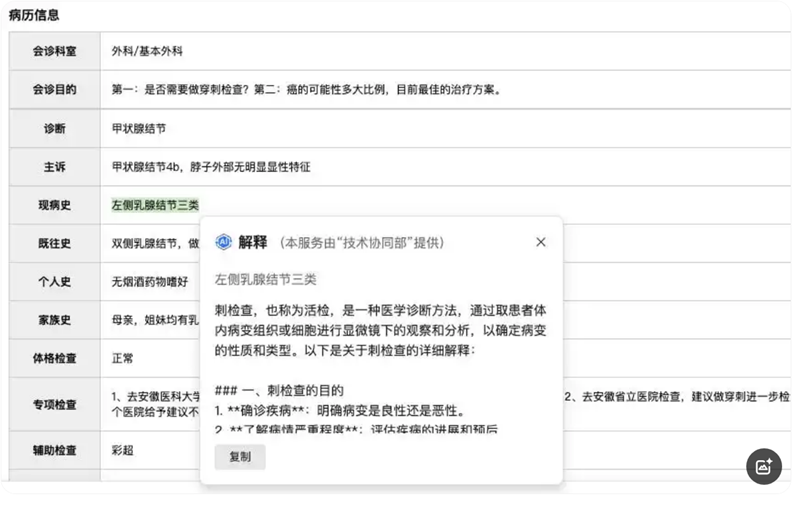The height and width of the screenshot is (508, 800).
Task: Click the gray quoted text 左侧乳腺结节三类 in popup
Action: (x=265, y=280)
